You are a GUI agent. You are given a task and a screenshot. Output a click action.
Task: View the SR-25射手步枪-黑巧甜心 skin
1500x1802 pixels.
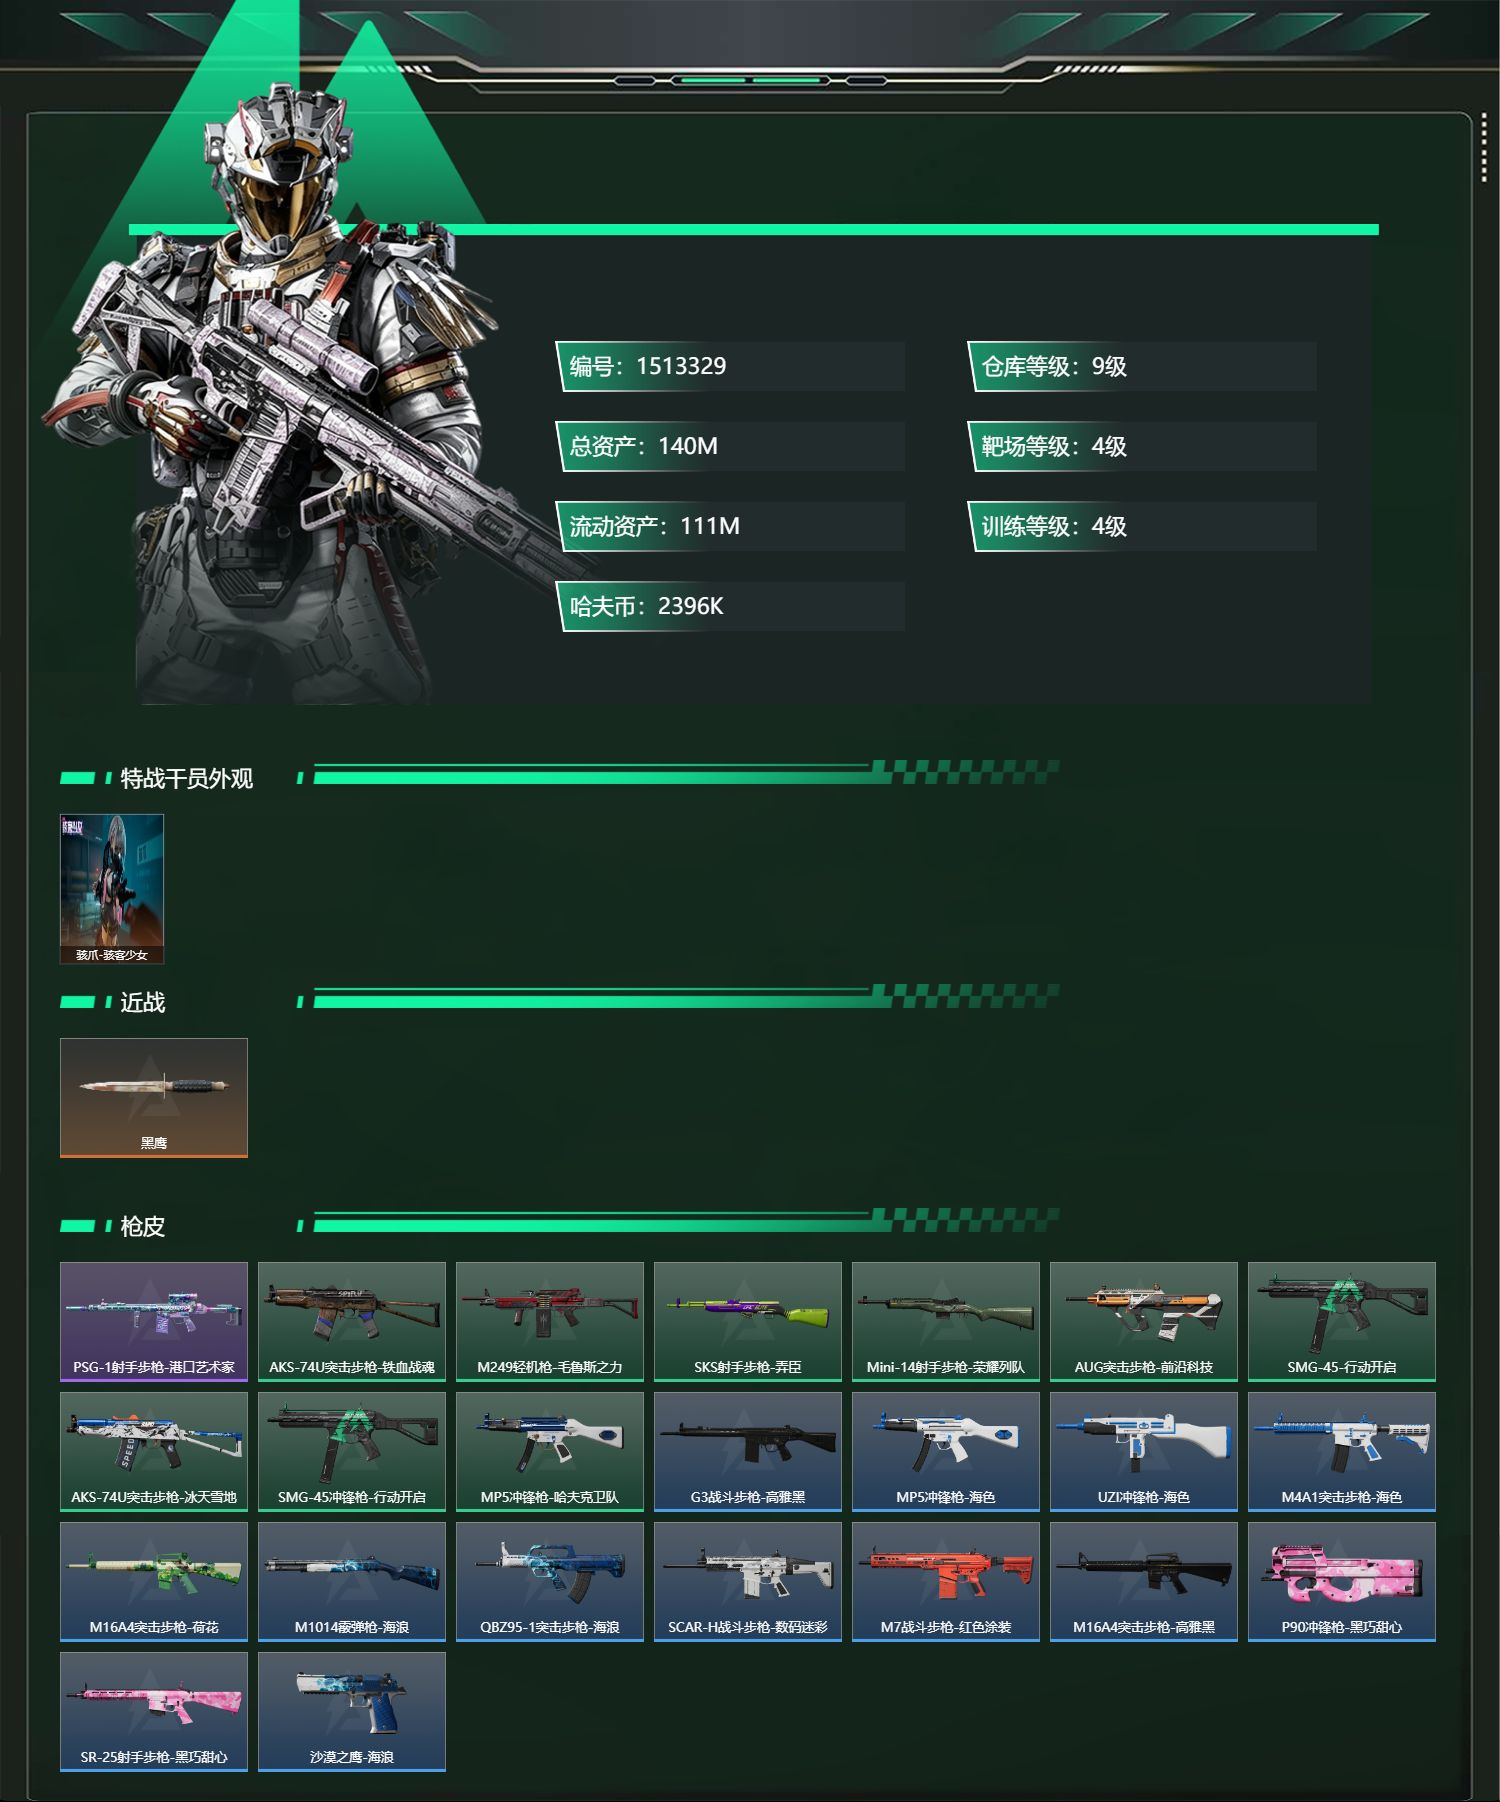point(154,1712)
